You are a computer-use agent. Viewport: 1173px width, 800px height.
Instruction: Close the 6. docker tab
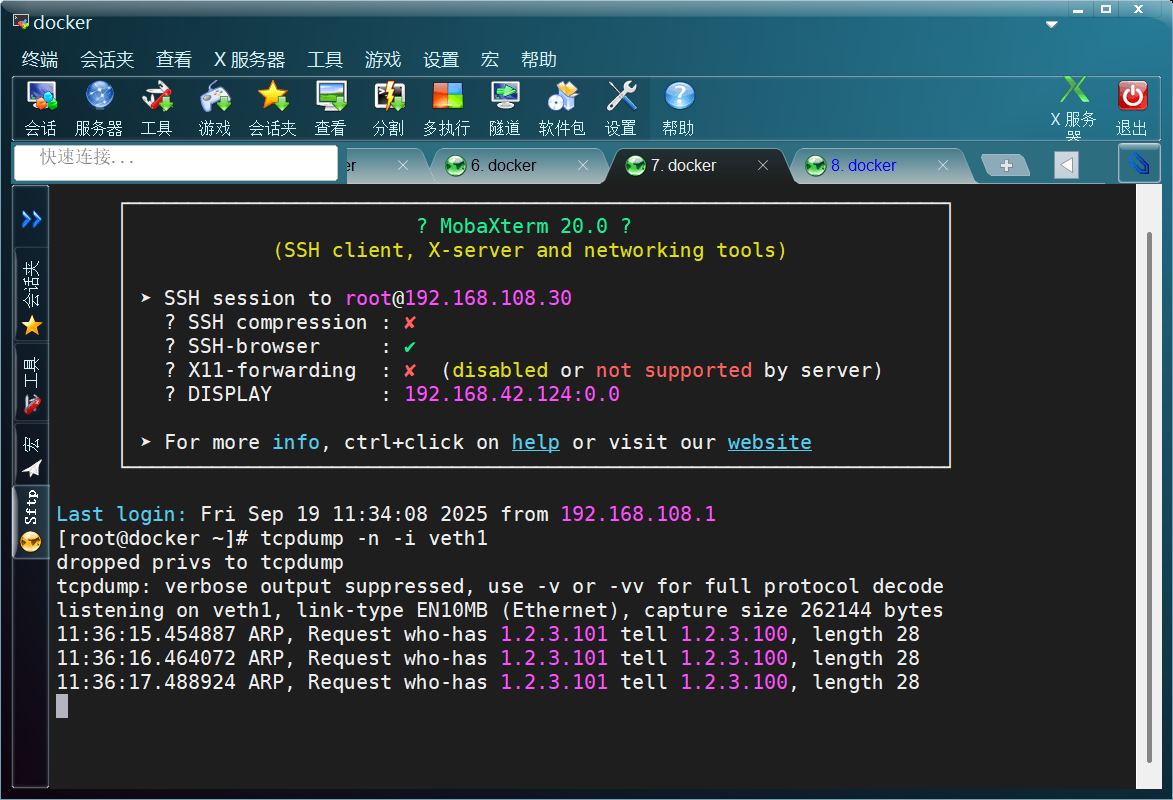pos(583,165)
